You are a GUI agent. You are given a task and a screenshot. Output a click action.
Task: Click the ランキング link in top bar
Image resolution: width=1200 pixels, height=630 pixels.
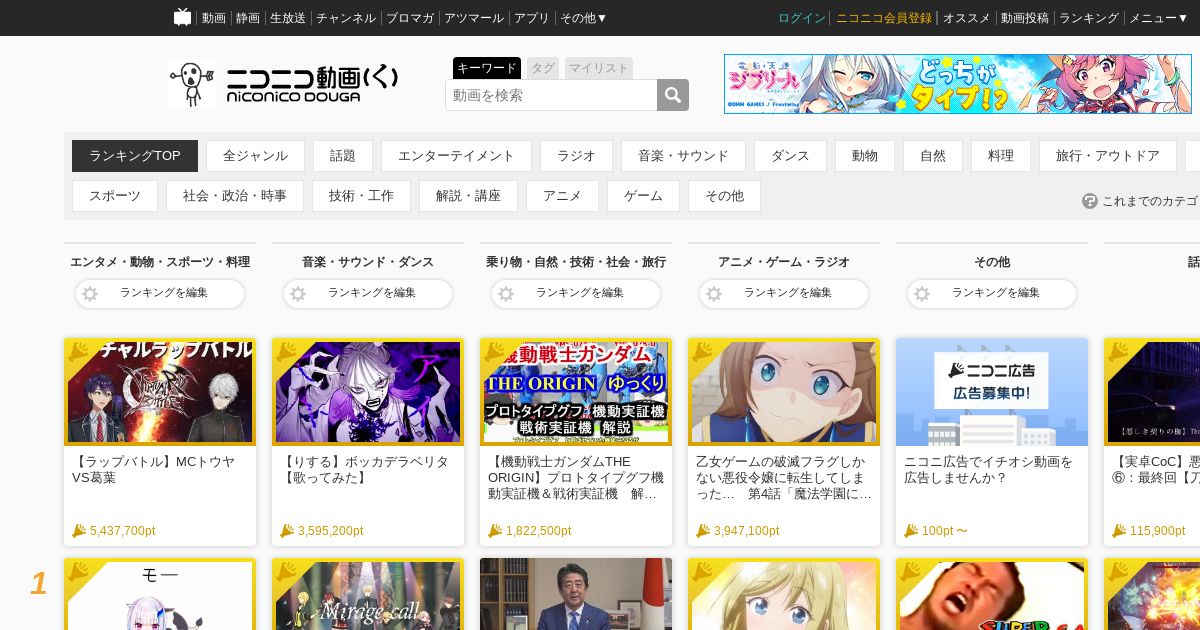pos(1089,18)
